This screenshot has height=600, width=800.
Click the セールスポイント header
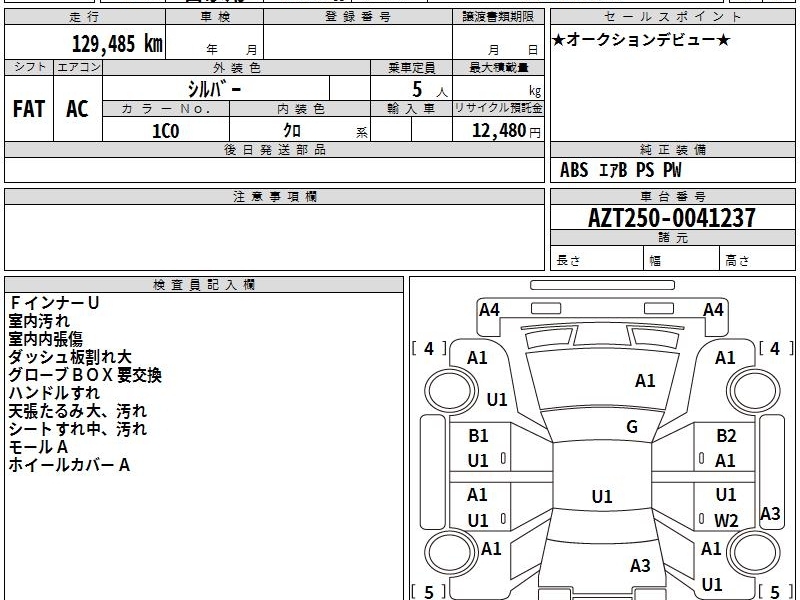coord(672,17)
